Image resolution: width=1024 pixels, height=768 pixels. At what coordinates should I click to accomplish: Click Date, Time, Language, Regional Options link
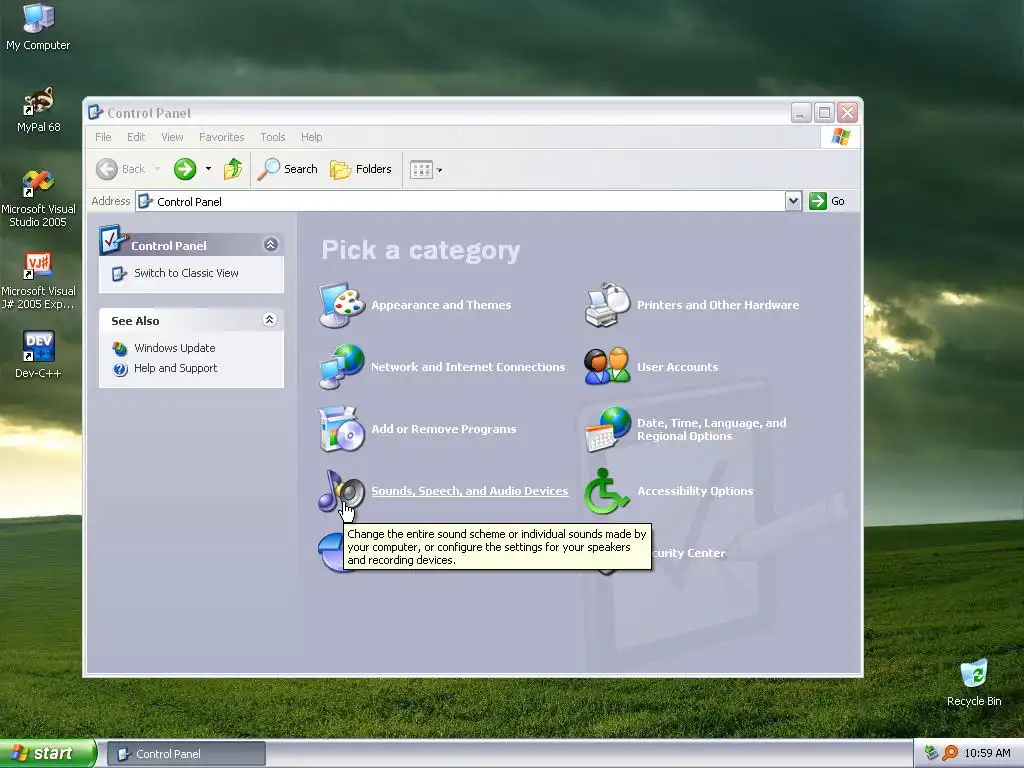pyautogui.click(x=712, y=430)
